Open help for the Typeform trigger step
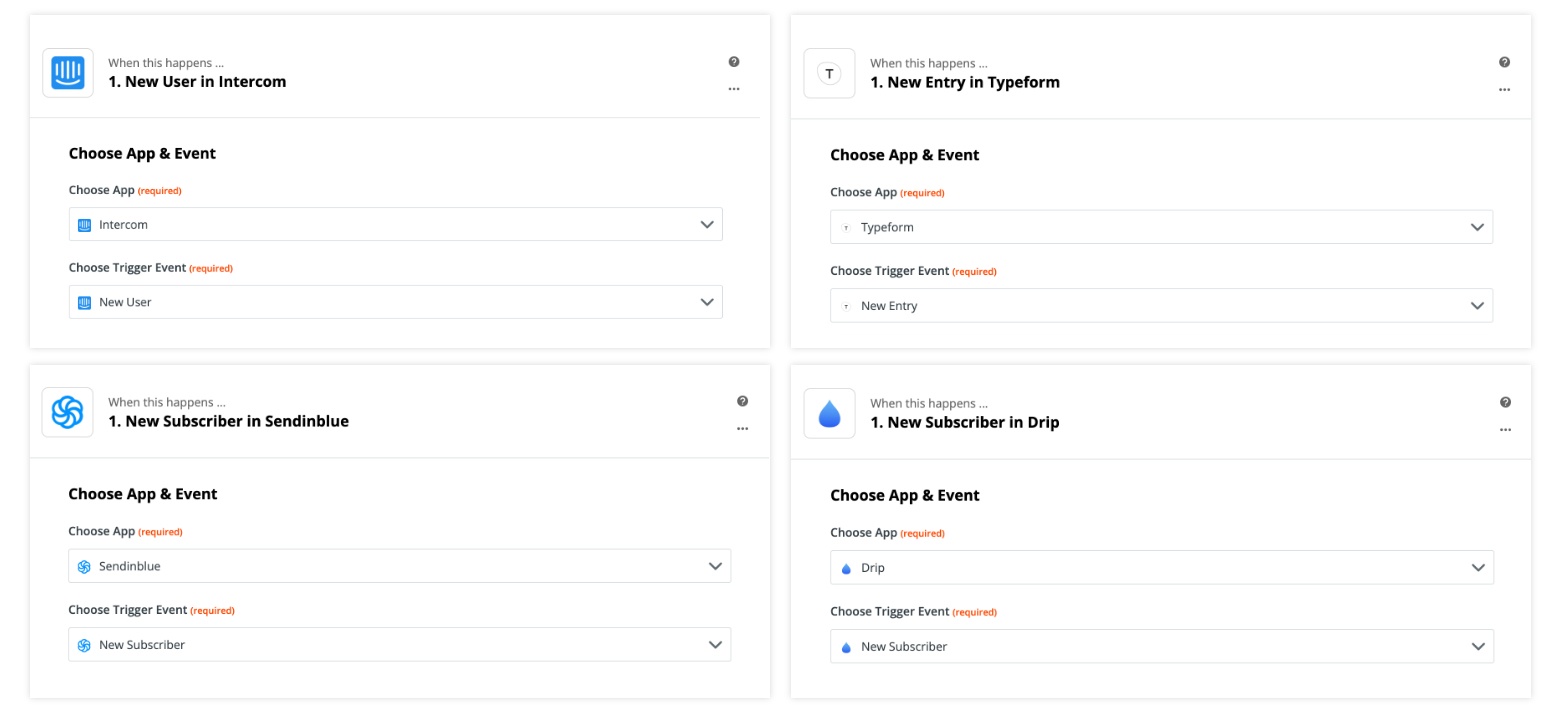Screen dimensions: 1560x713 click(x=1504, y=62)
